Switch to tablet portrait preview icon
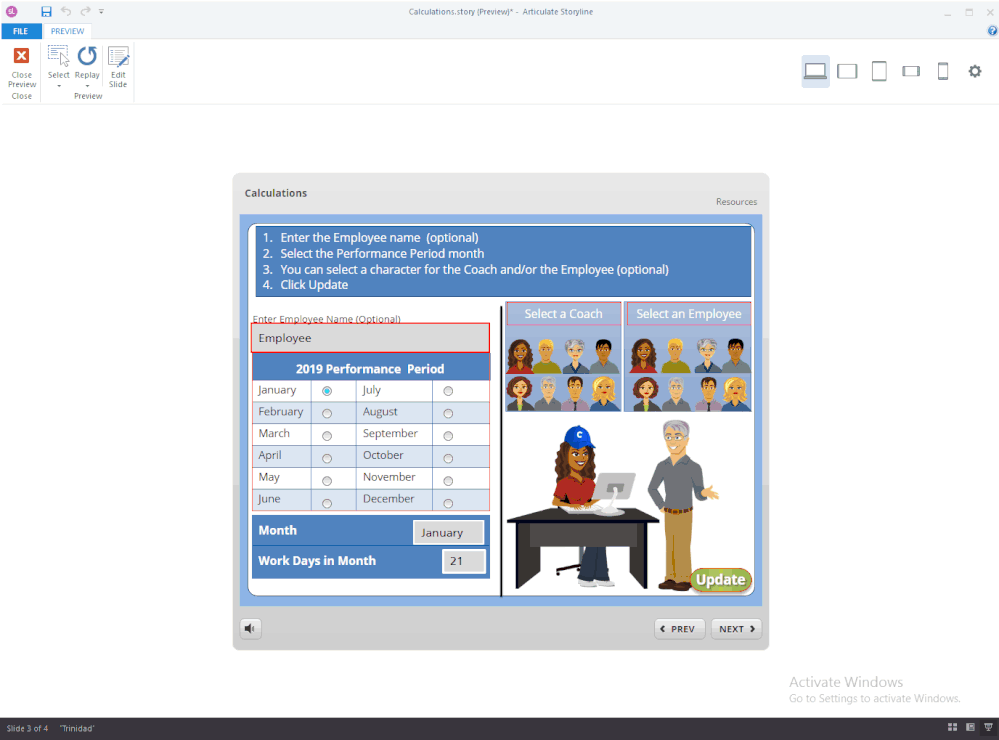 point(879,71)
